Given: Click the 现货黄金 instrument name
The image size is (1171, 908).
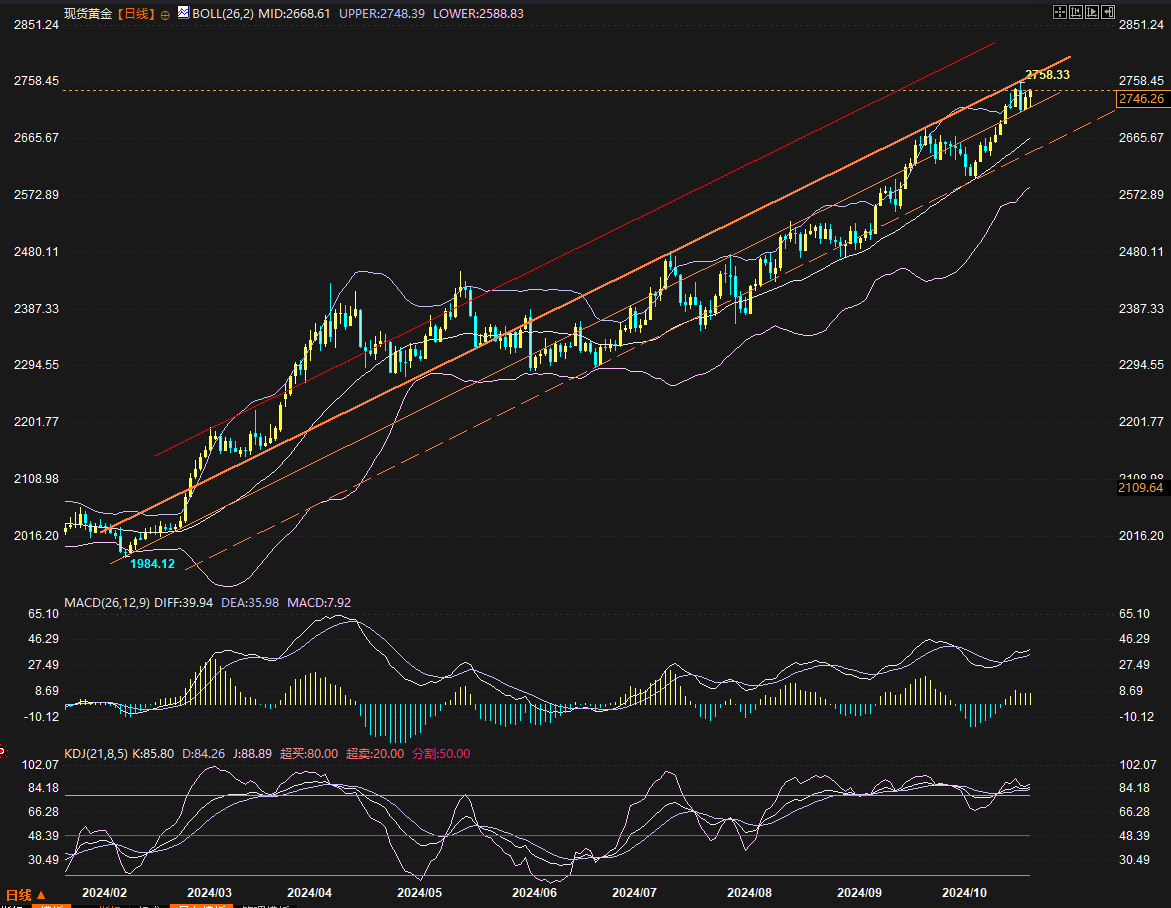Looking at the screenshot, I should [88, 14].
